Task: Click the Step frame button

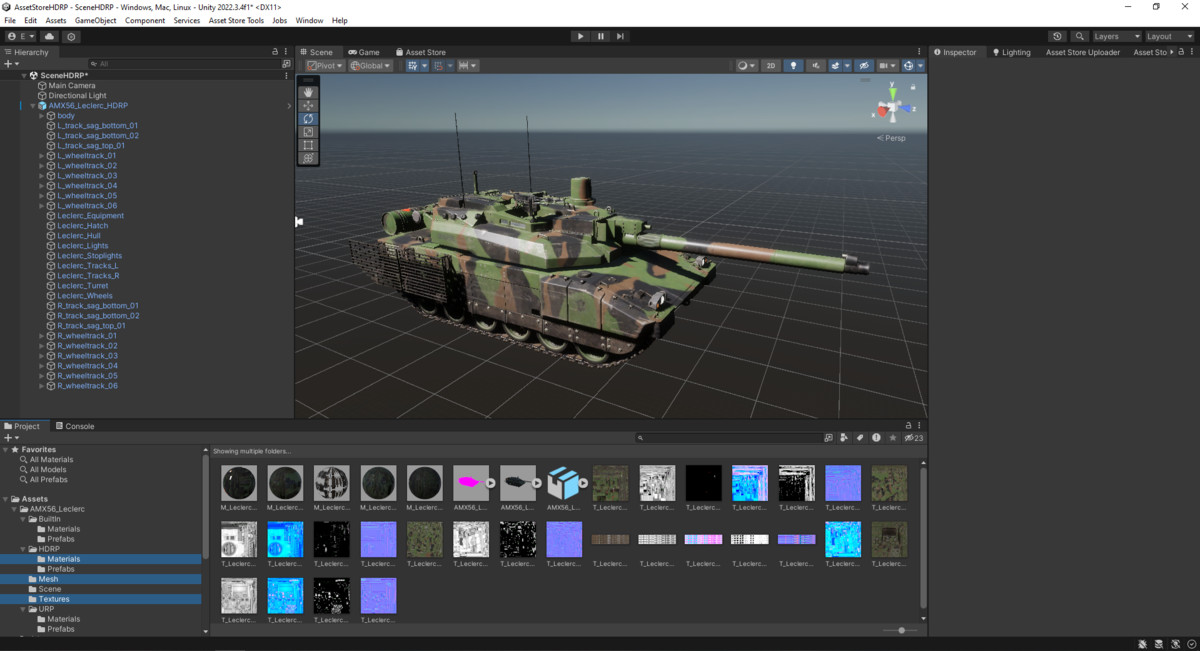Action: (x=620, y=36)
